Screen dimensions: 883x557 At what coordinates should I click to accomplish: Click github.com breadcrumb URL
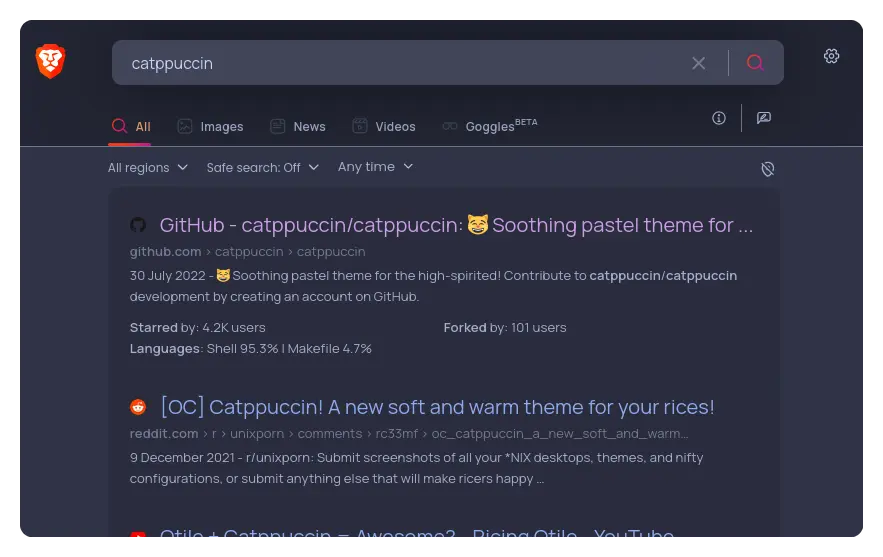(x=247, y=252)
